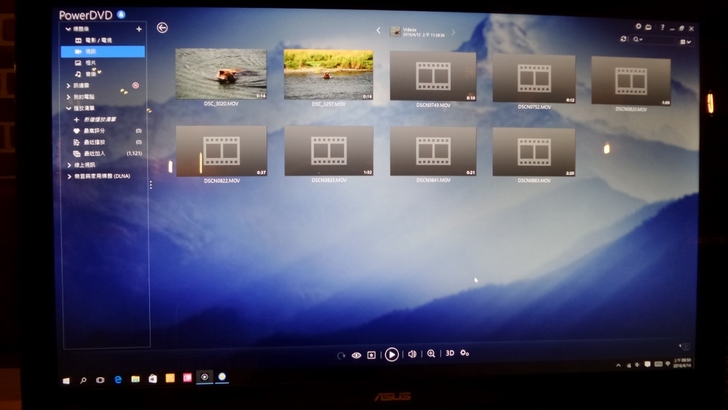Go back with the circled arrow button

[162, 28]
